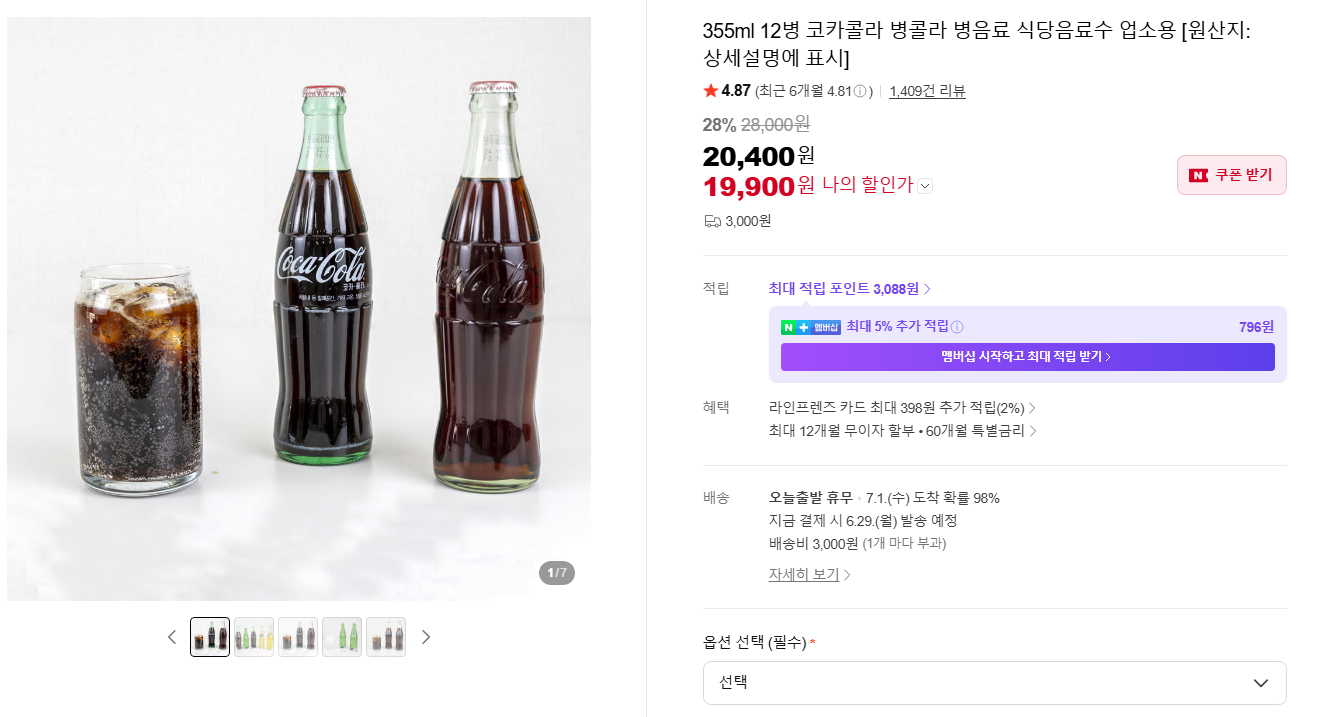Click the N+ 멤버십 badge
This screenshot has height=717, width=1318.
tap(811, 327)
